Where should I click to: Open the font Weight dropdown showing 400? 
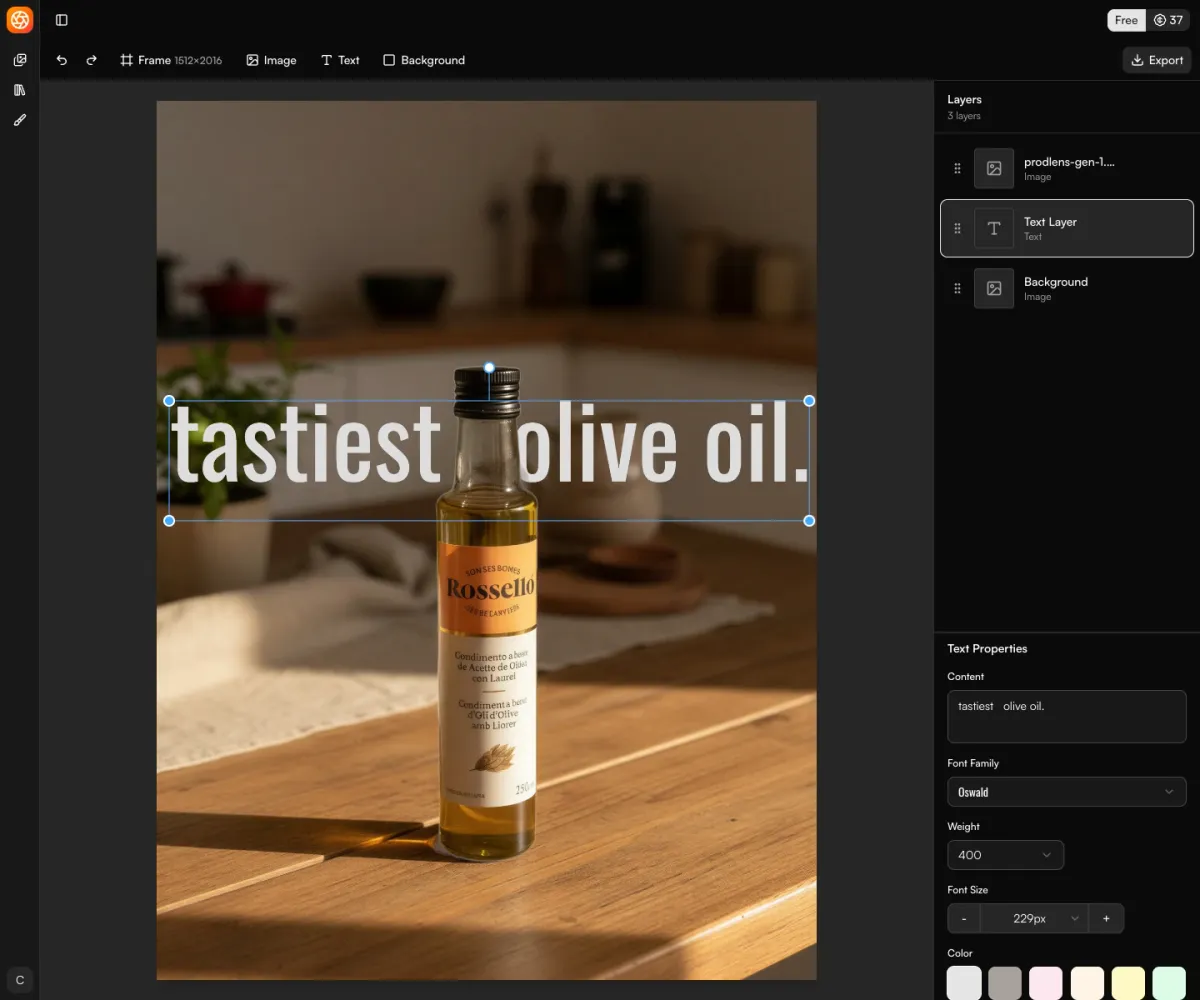pyautogui.click(x=1005, y=855)
